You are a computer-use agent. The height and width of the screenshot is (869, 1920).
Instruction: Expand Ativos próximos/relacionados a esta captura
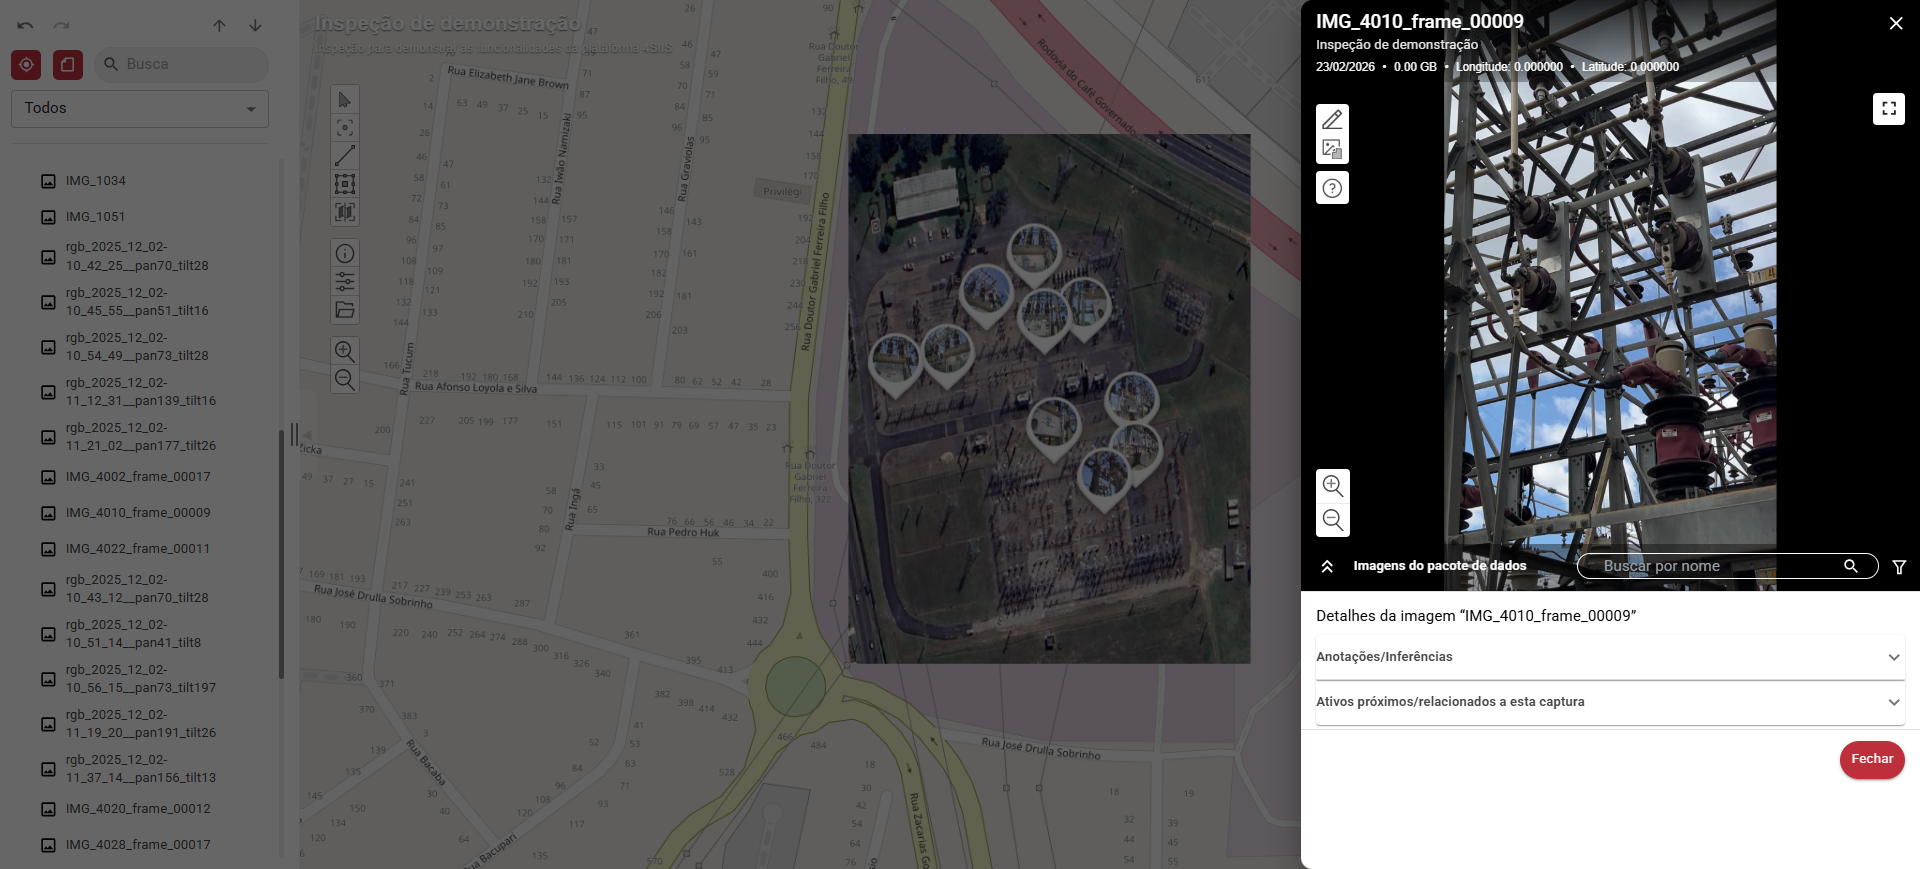pos(1609,702)
